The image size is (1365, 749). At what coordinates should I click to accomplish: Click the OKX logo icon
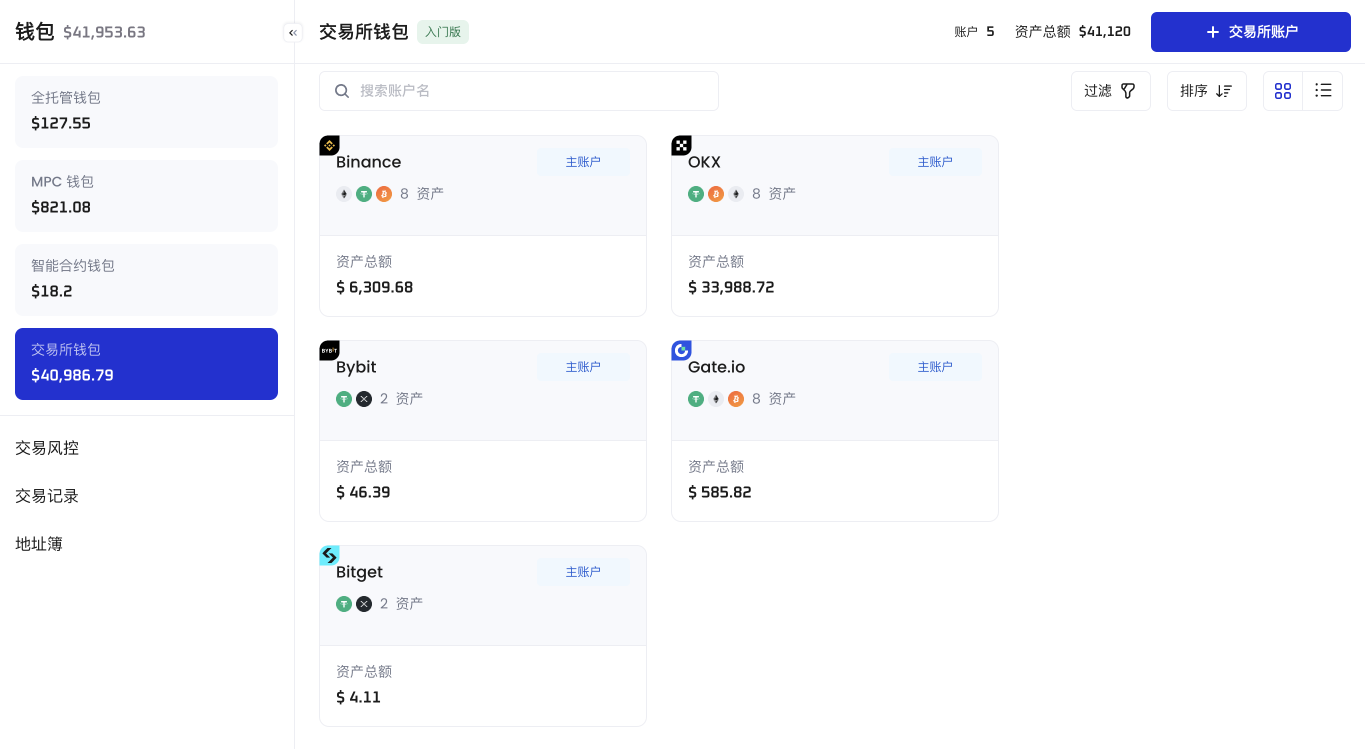(681, 146)
